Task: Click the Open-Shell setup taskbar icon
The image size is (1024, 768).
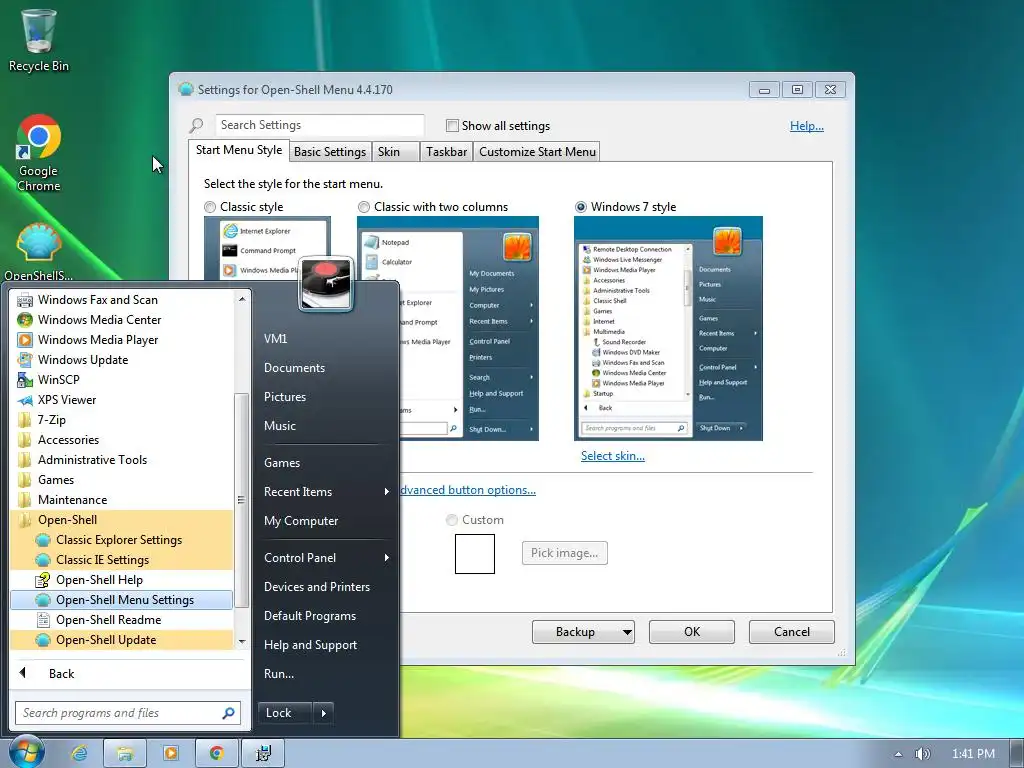Action: click(263, 754)
